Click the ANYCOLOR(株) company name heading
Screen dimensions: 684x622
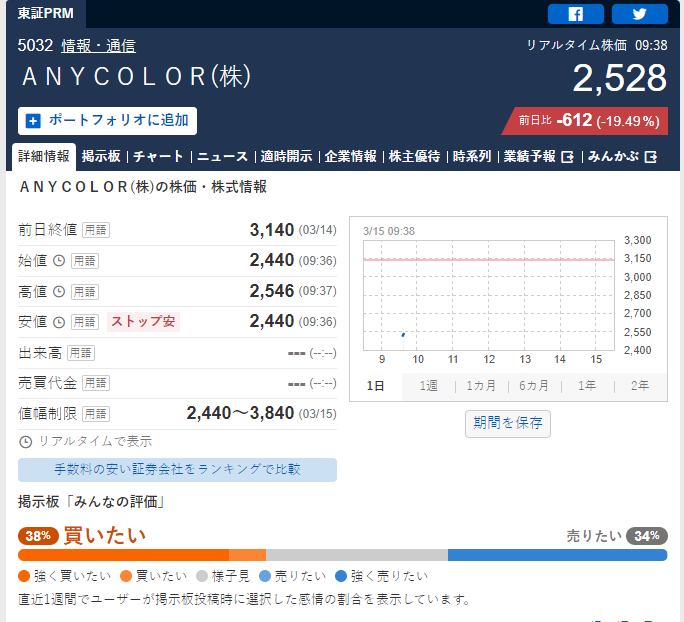[137, 76]
